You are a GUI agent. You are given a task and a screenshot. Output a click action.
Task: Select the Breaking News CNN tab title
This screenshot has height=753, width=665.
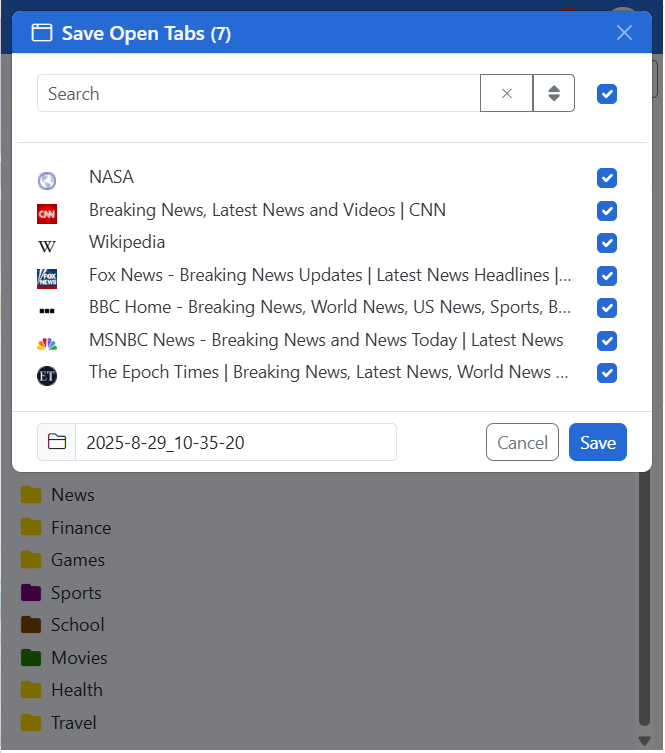(x=267, y=210)
